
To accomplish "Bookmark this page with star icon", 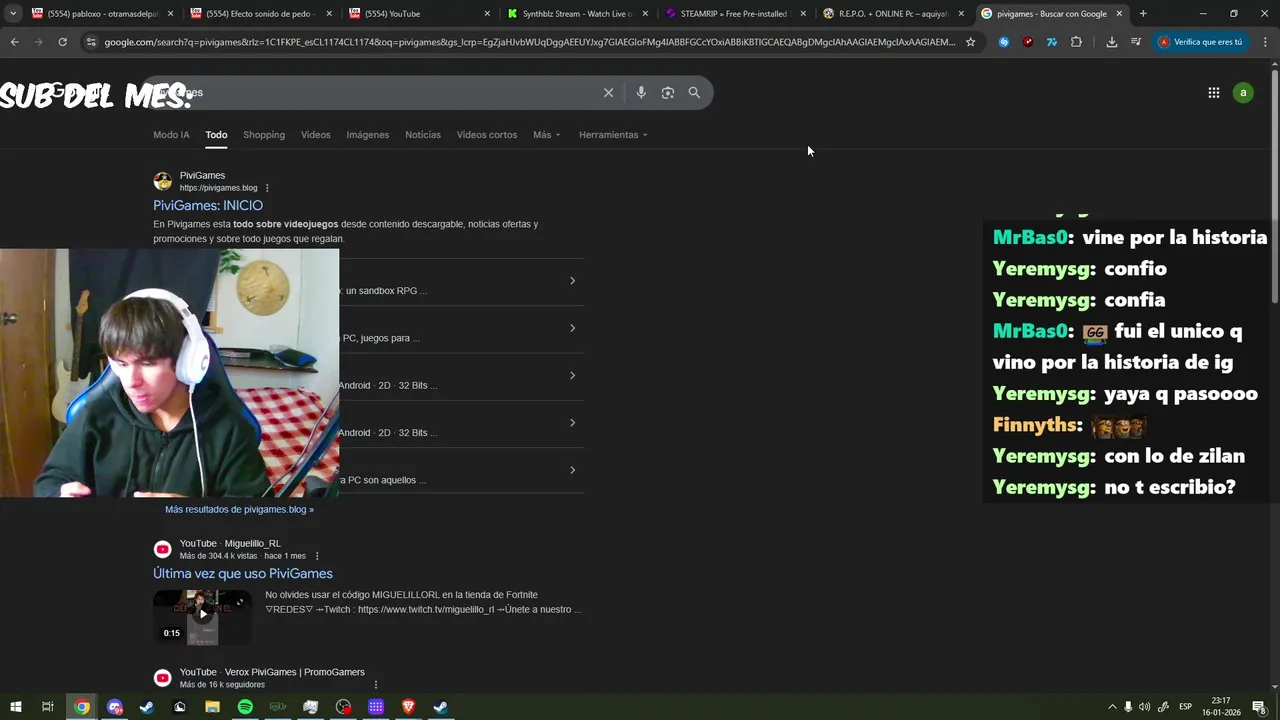I will coord(970,42).
